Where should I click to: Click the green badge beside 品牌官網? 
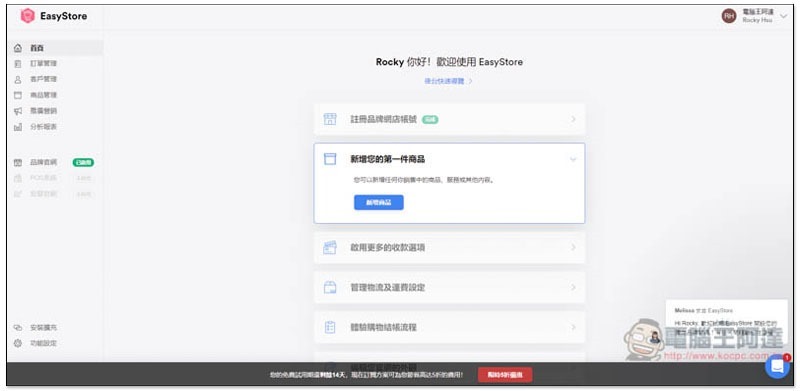pos(83,162)
